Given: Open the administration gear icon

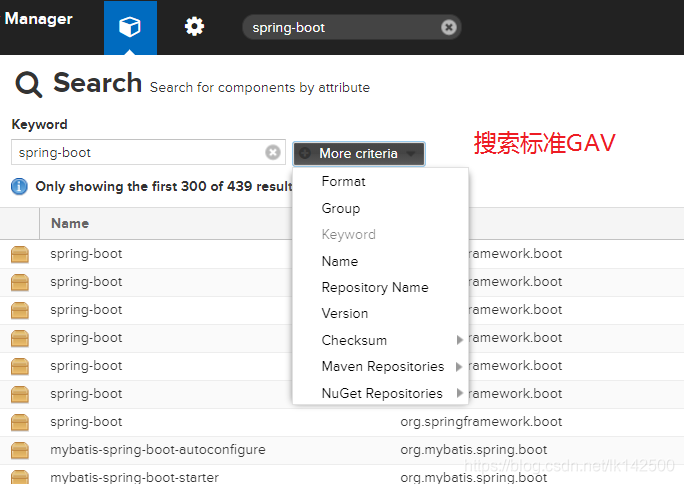Looking at the screenshot, I should (195, 27).
